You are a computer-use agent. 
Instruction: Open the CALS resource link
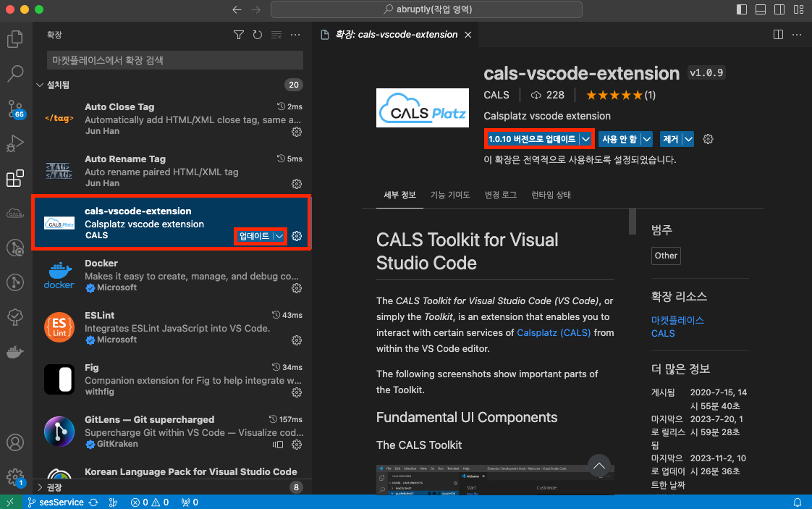[x=663, y=334]
